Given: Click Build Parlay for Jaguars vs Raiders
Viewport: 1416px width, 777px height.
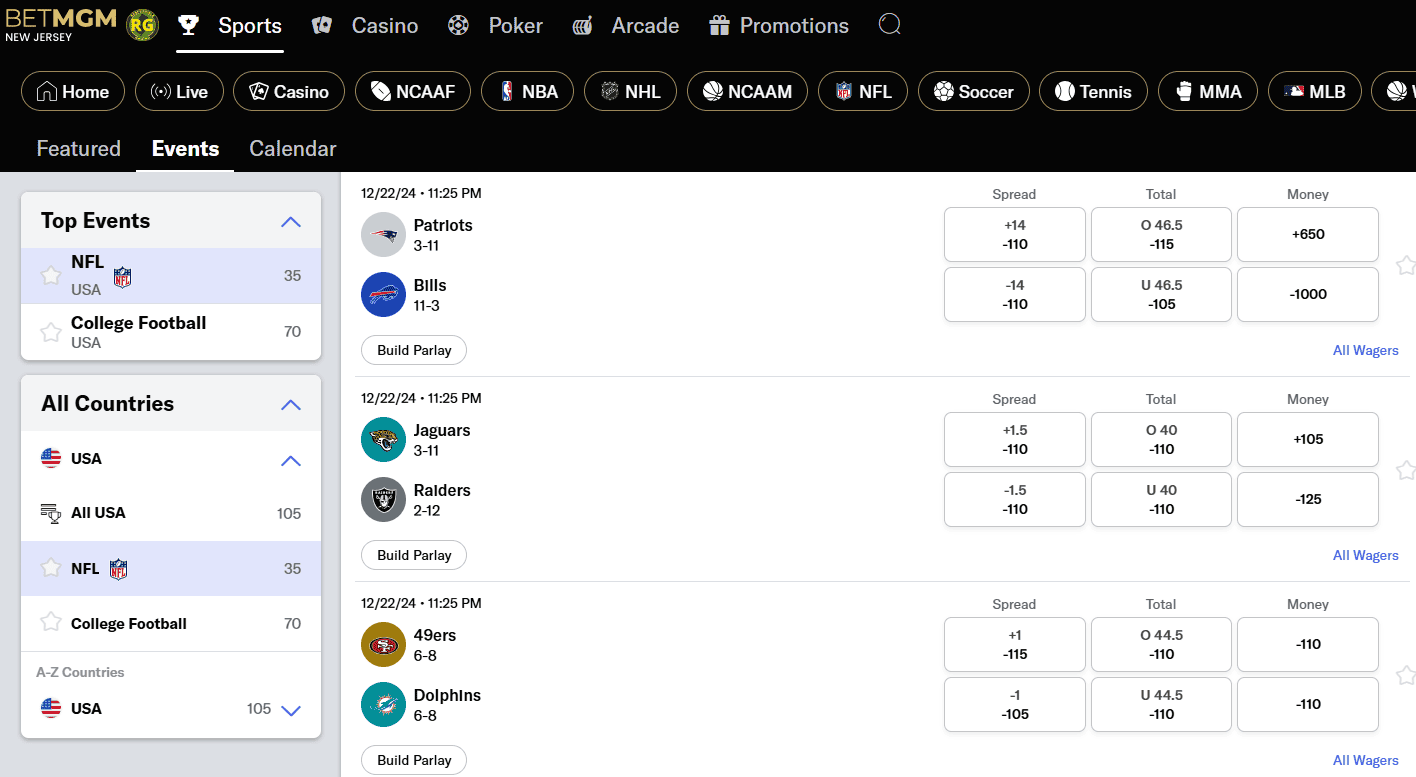Looking at the screenshot, I should 413,555.
